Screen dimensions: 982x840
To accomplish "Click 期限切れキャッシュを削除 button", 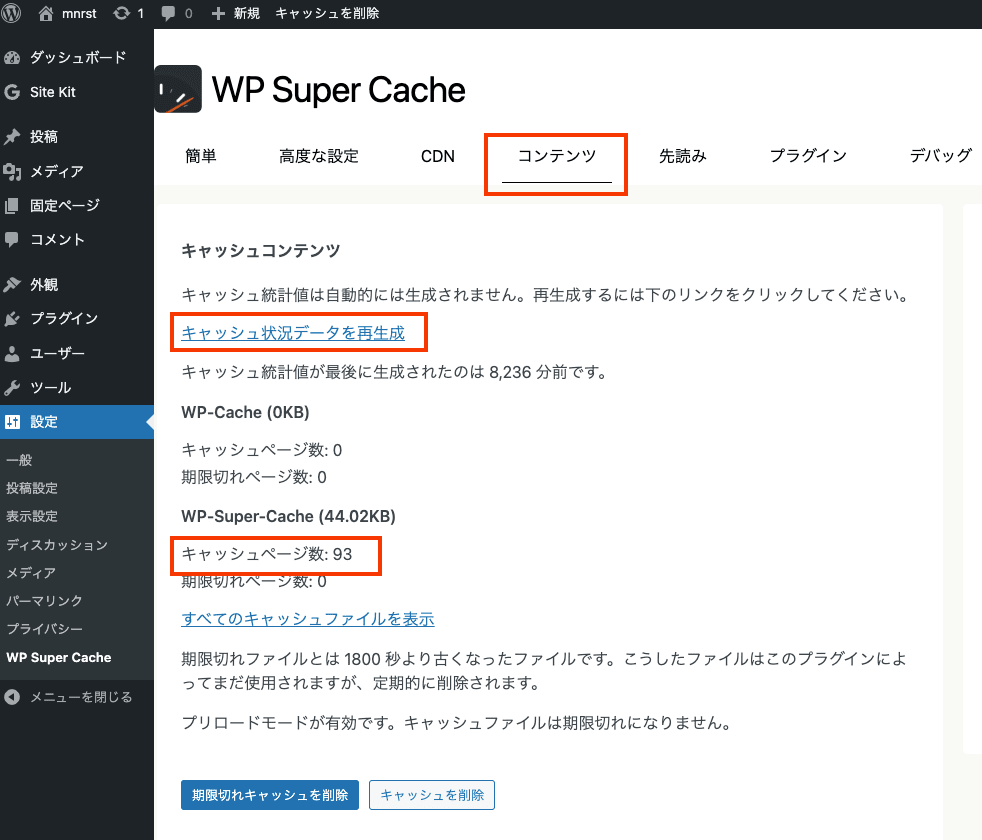I will (270, 795).
